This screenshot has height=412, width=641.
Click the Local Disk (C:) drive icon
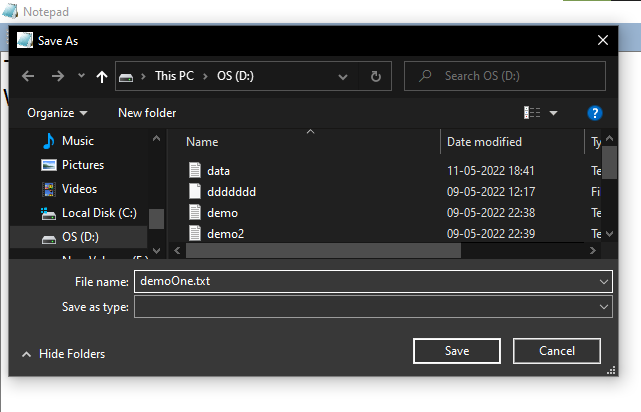pos(48,213)
